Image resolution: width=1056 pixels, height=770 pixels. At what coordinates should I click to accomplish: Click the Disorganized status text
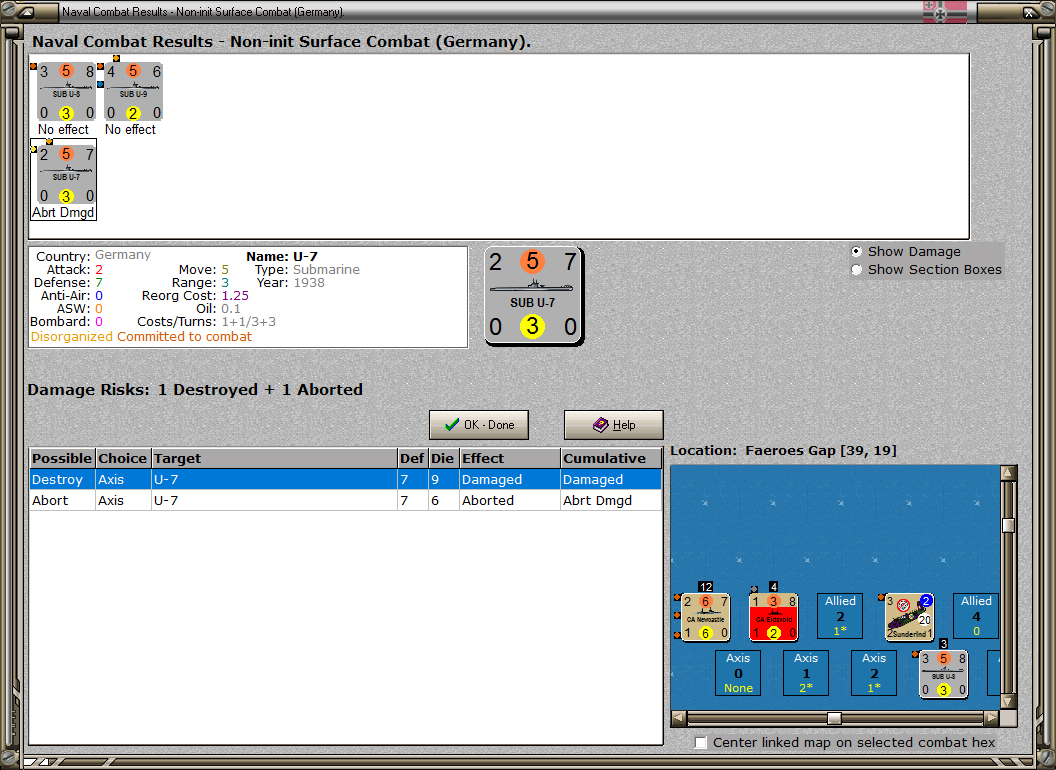(x=72, y=336)
